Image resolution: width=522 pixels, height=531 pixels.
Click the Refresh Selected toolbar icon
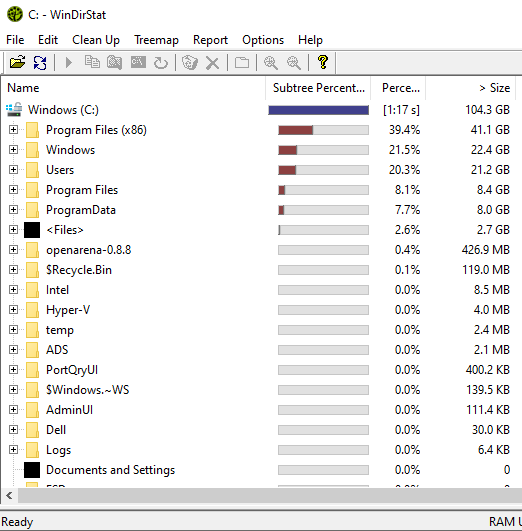[161, 63]
